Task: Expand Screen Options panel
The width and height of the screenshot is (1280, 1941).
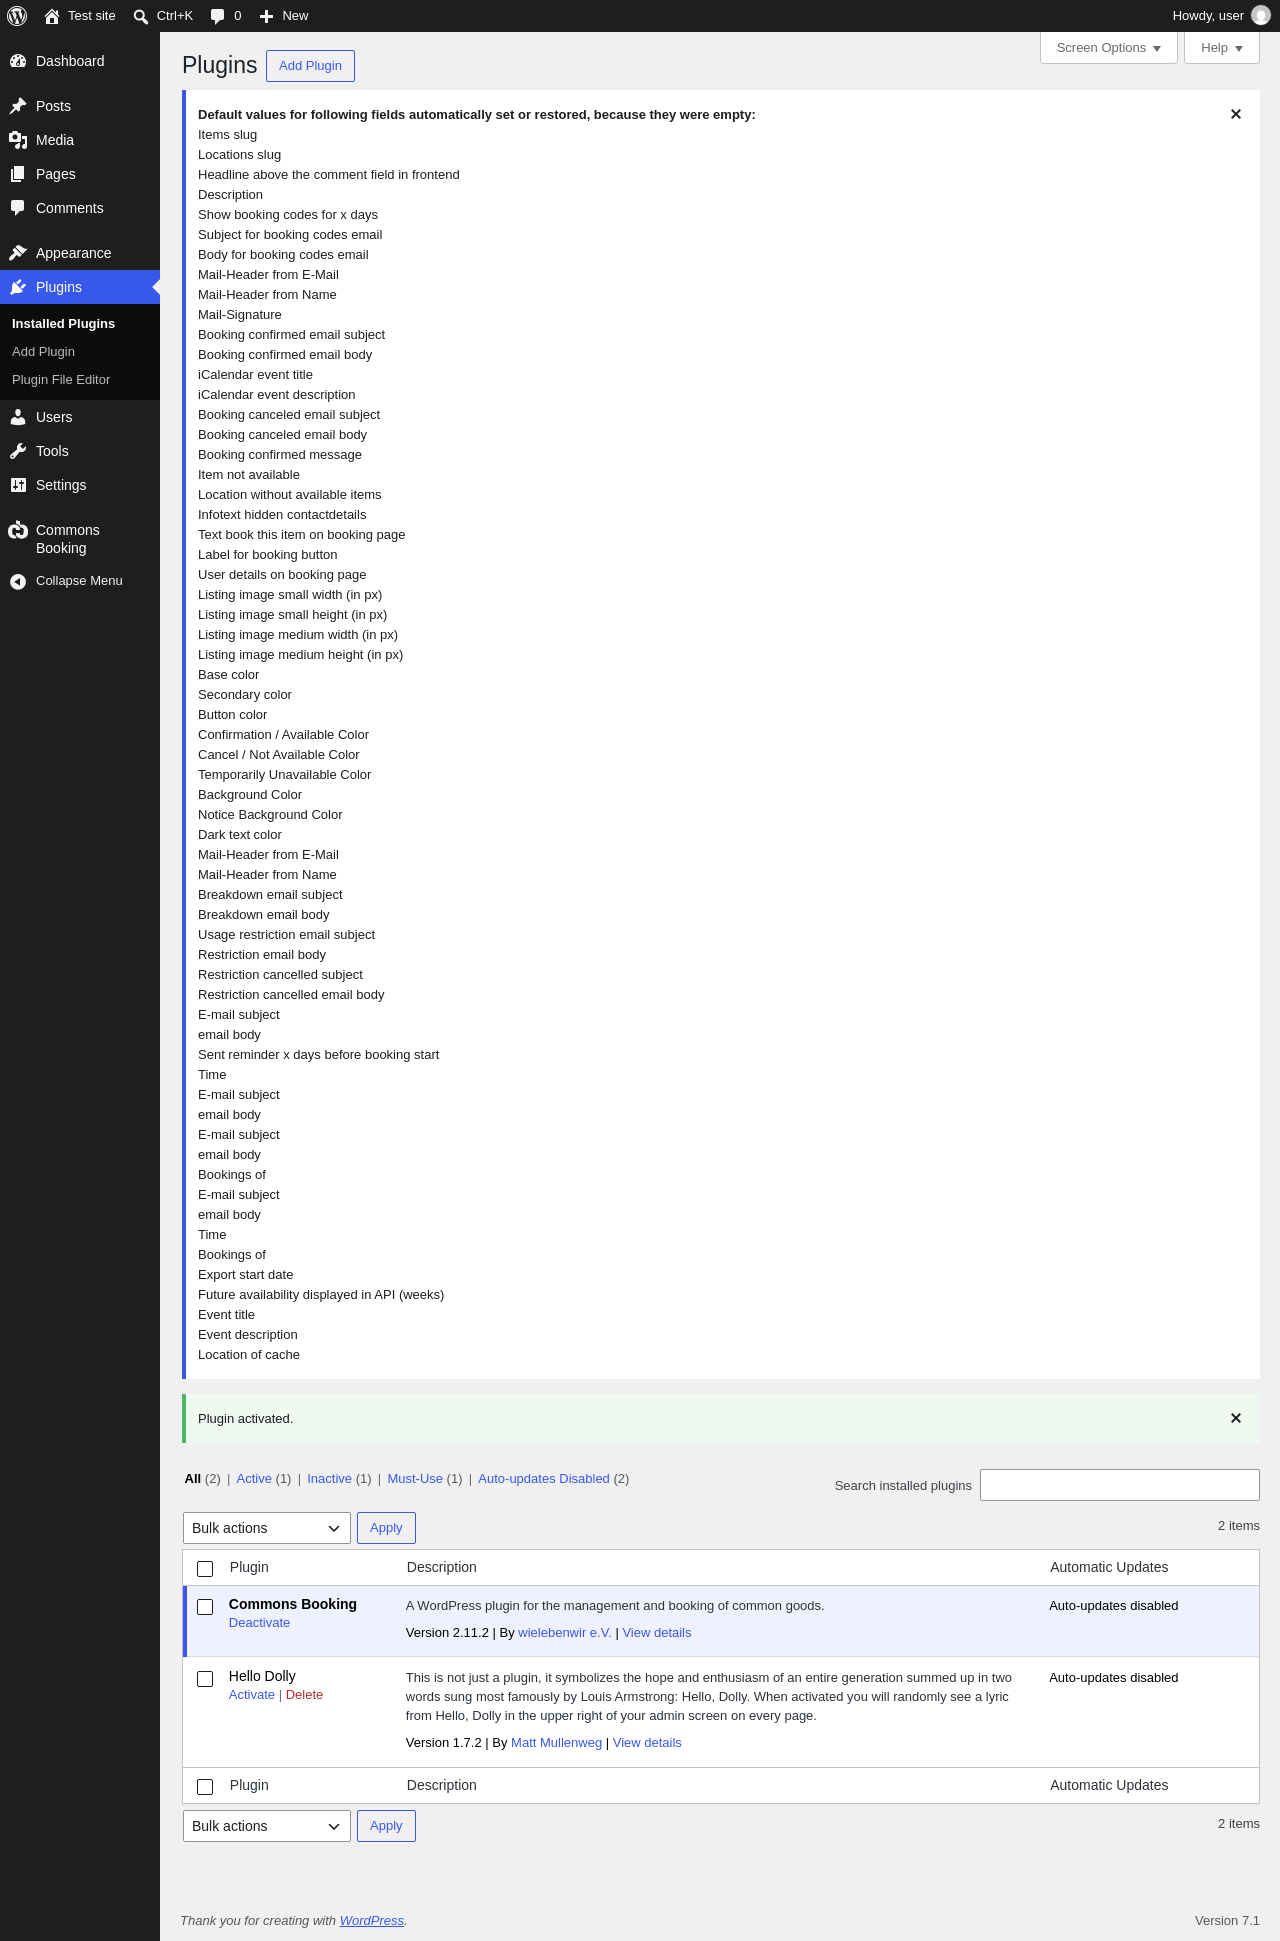Action: (1109, 48)
